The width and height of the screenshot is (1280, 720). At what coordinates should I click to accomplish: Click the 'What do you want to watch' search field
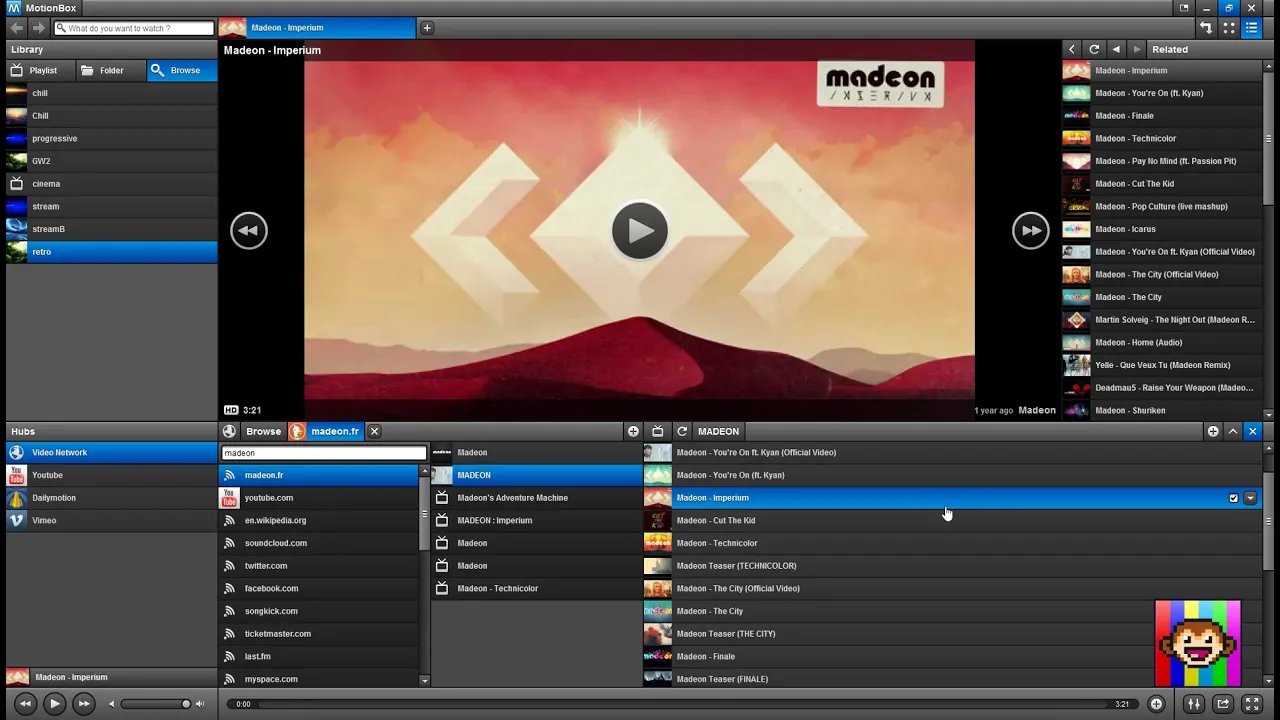(134, 28)
